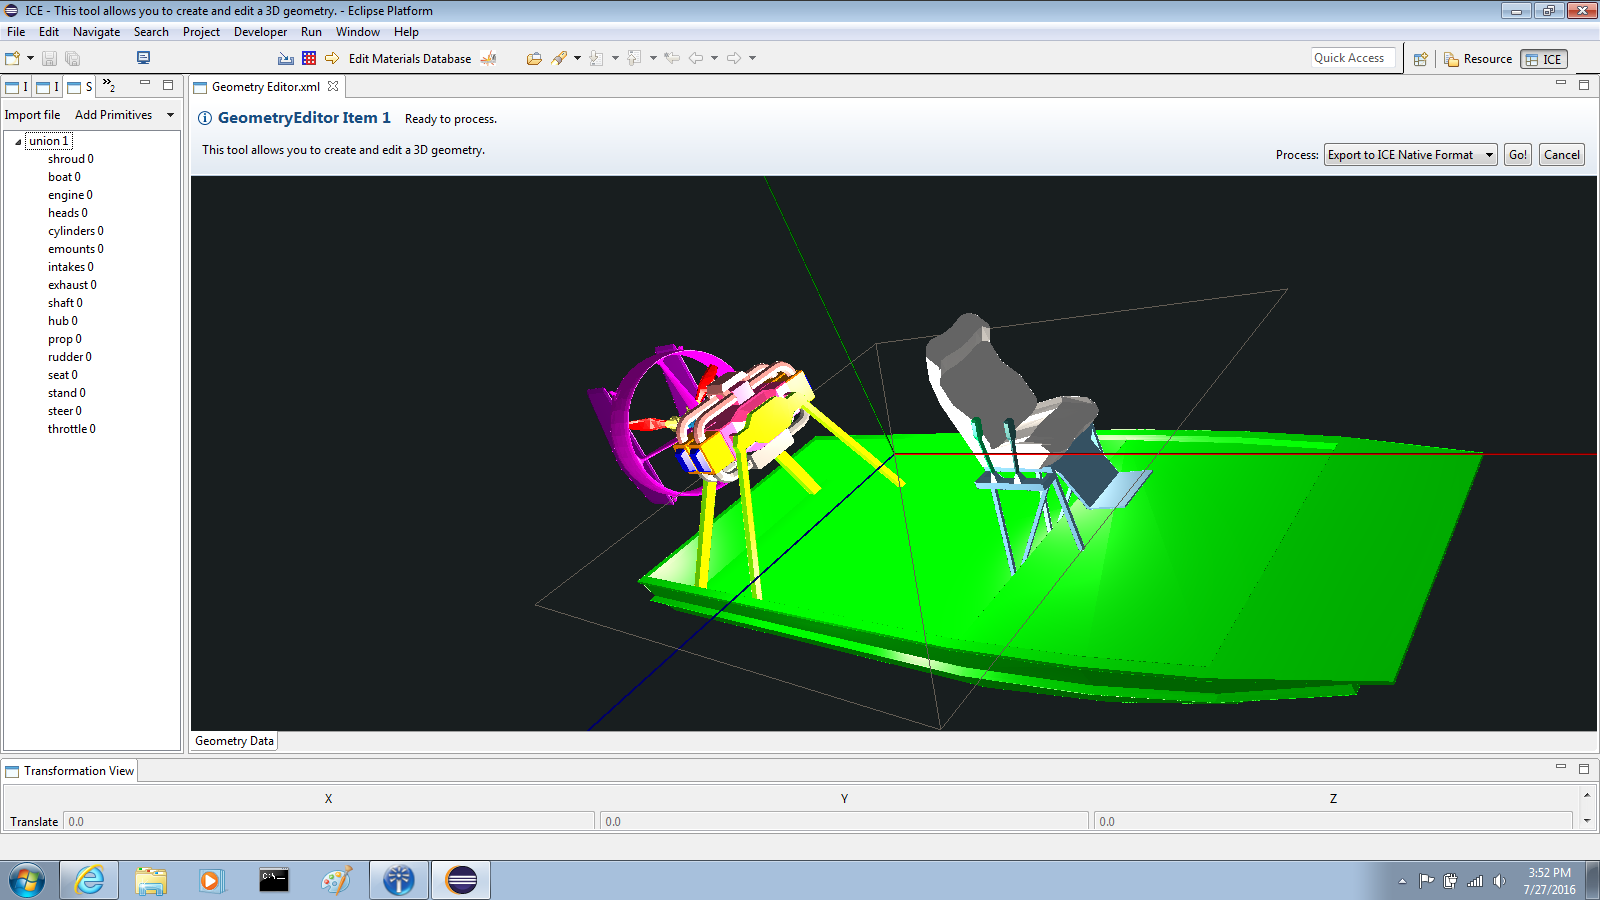
Task: Click the Translate Z input field
Action: (x=1333, y=821)
